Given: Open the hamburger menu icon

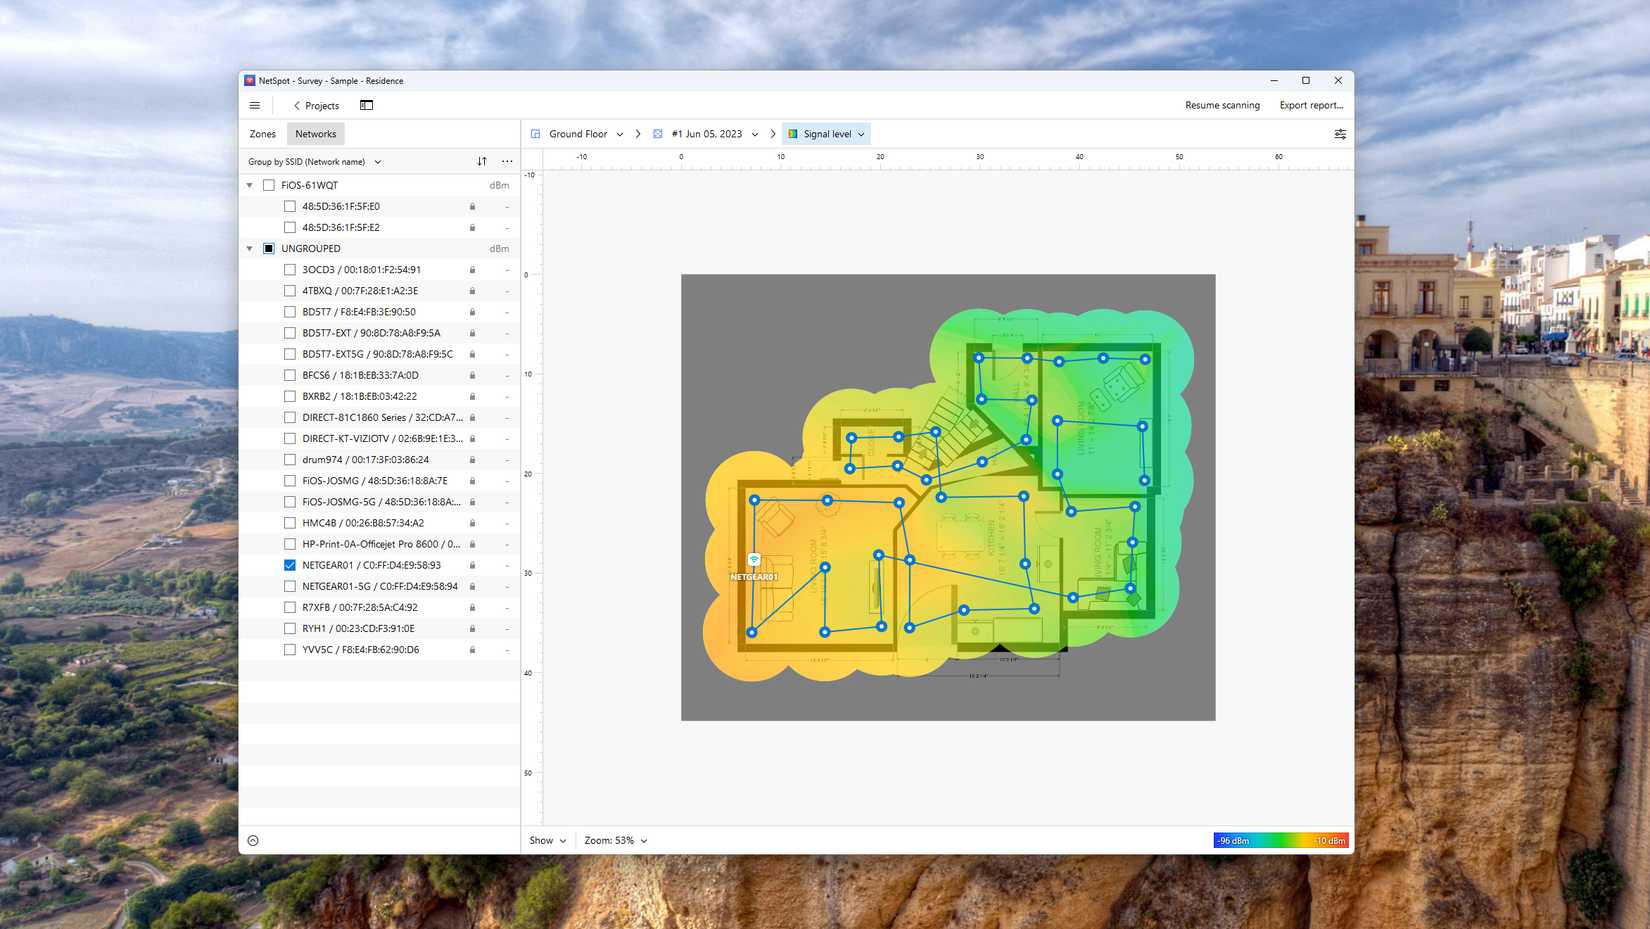Looking at the screenshot, I should pos(255,106).
